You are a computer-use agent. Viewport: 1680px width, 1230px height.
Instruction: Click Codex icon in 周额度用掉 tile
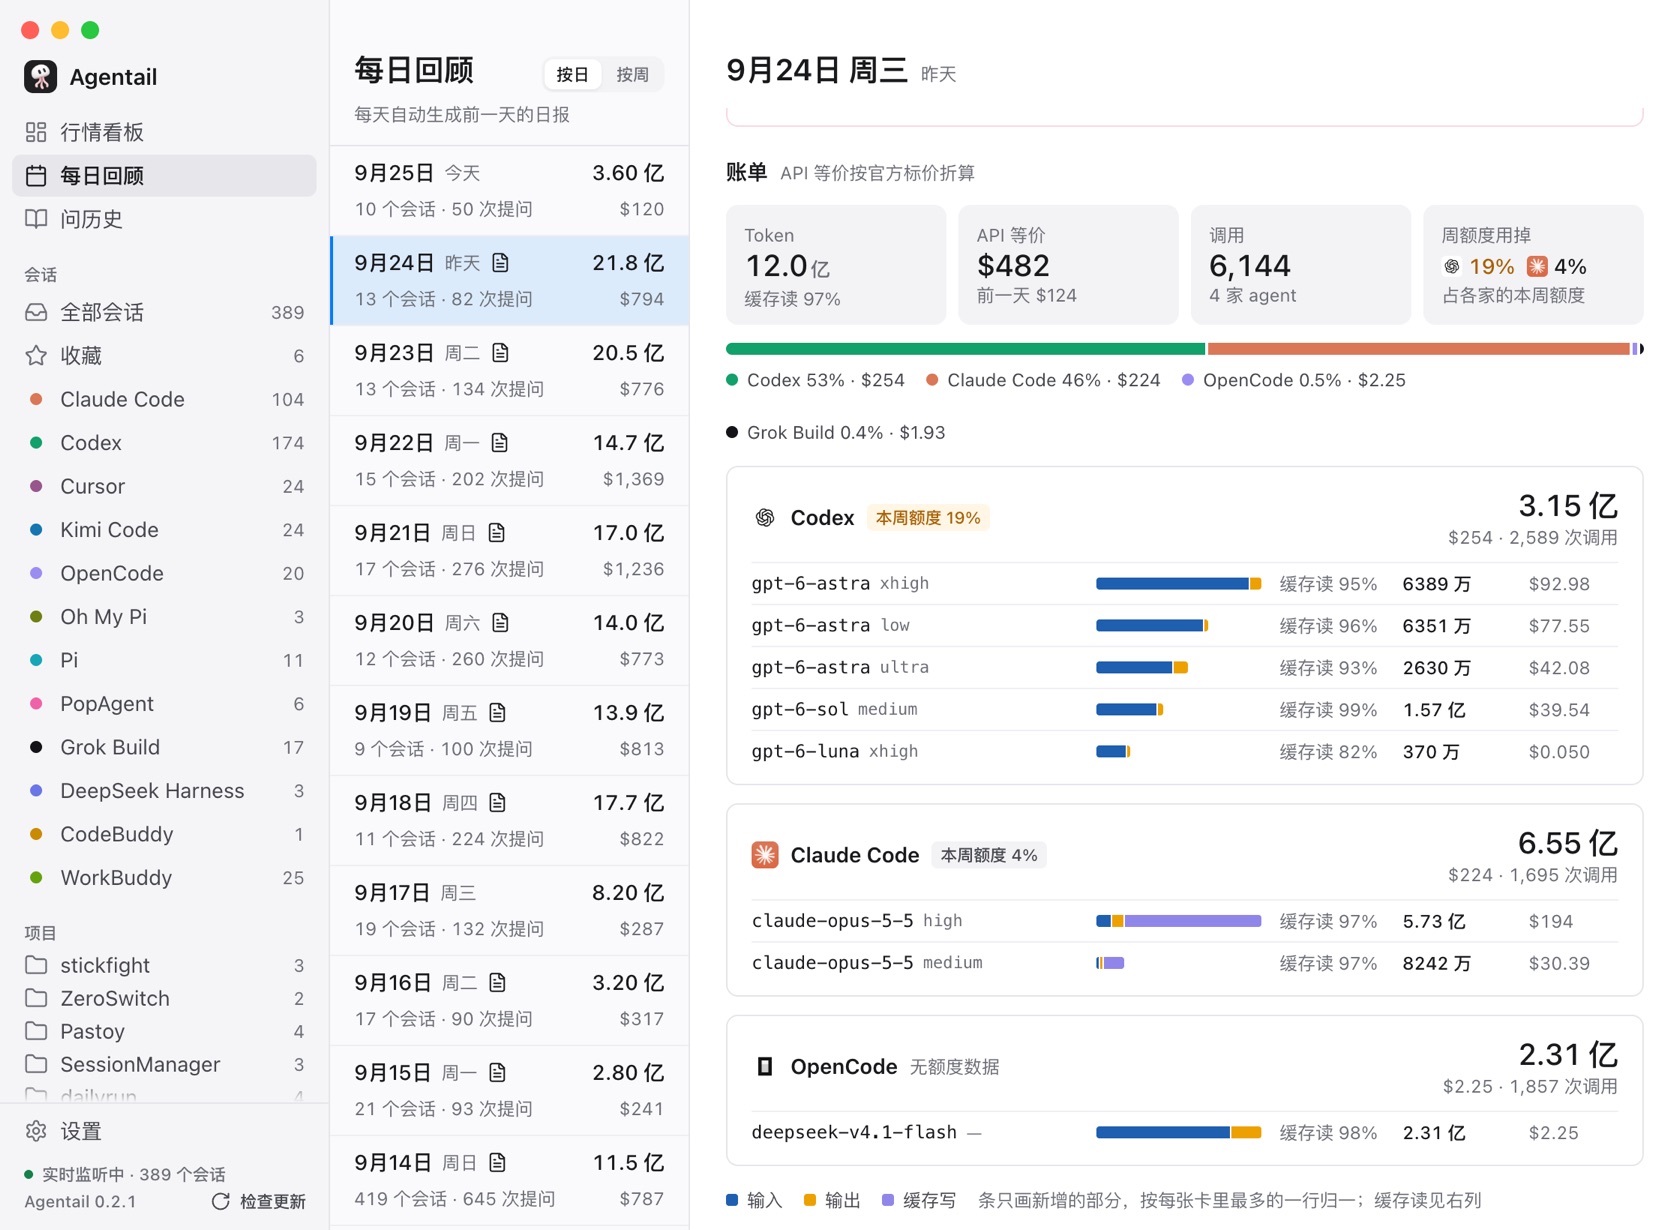tap(1452, 266)
